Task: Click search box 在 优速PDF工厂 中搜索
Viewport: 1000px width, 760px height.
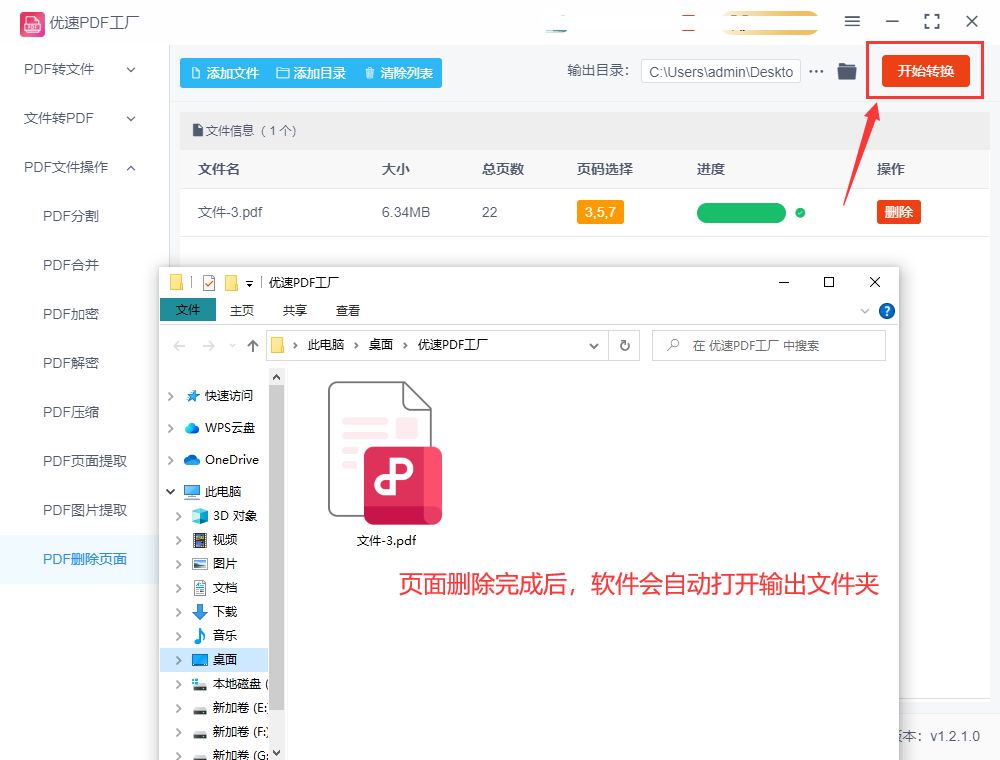Action: pyautogui.click(x=768, y=346)
